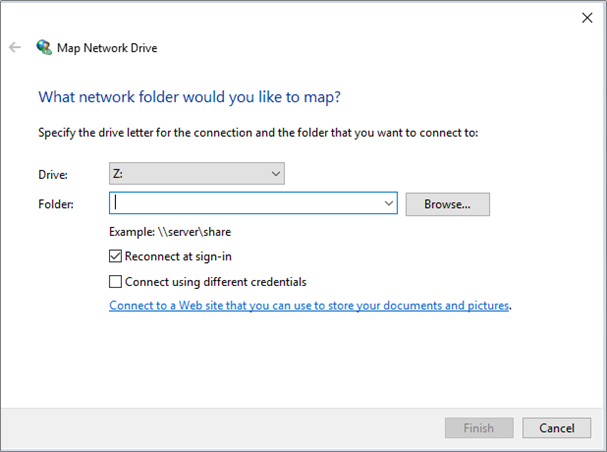Click the Map Network Drive globe icon

click(x=44, y=47)
